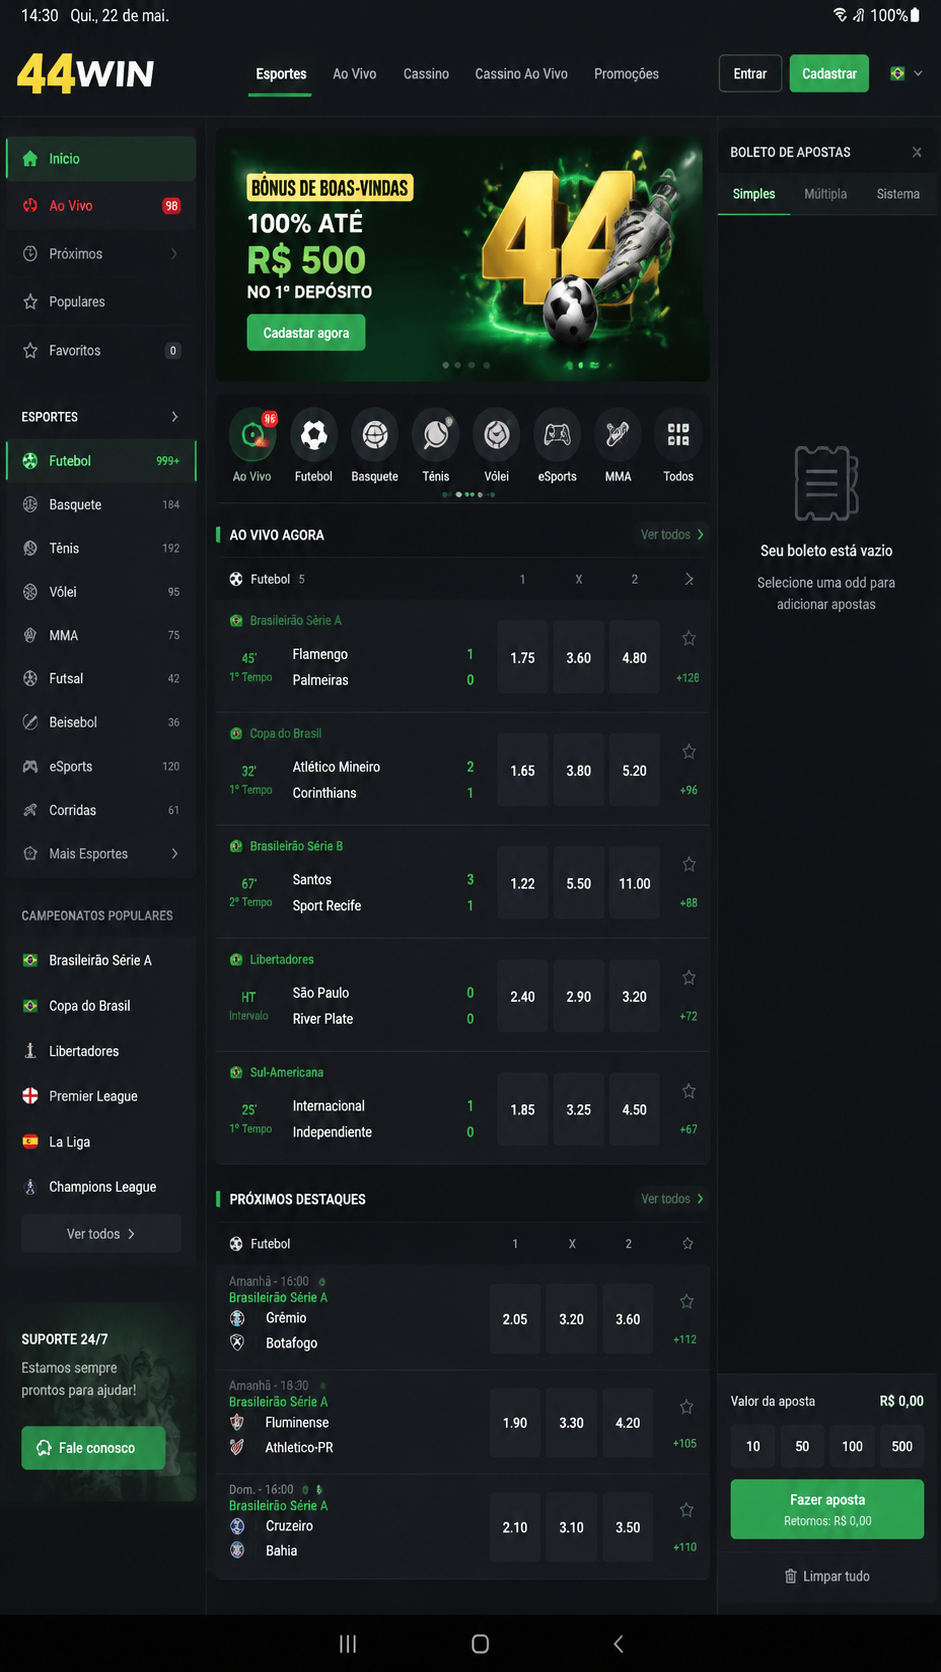The height and width of the screenshot is (1672, 941).
Task: Select the Futebol soccer ball category icon
Action: pos(314,435)
